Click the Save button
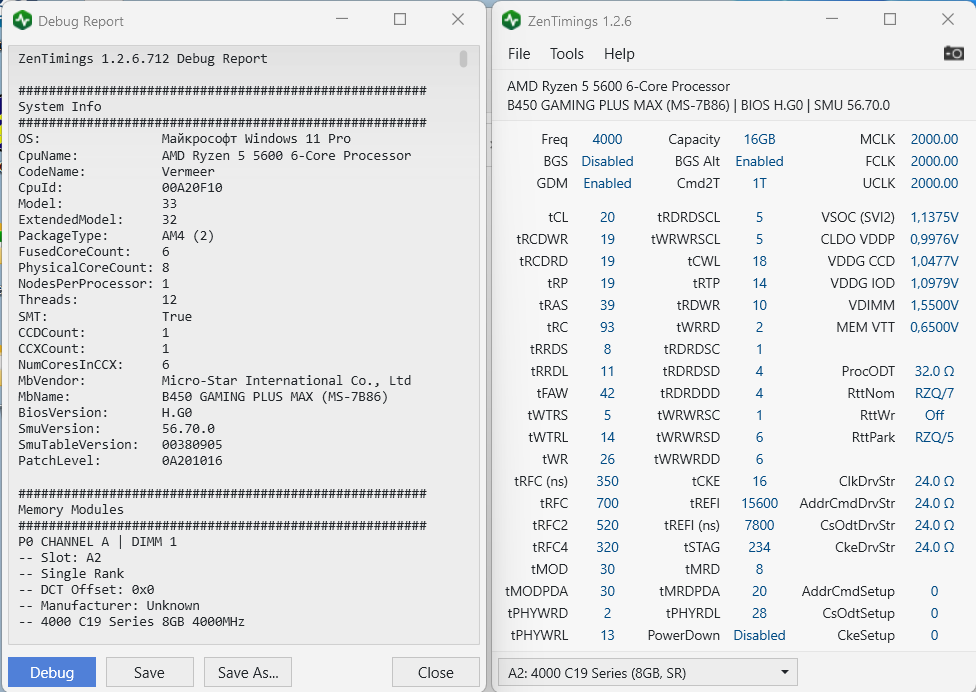The width and height of the screenshot is (976, 692). pyautogui.click(x=149, y=673)
